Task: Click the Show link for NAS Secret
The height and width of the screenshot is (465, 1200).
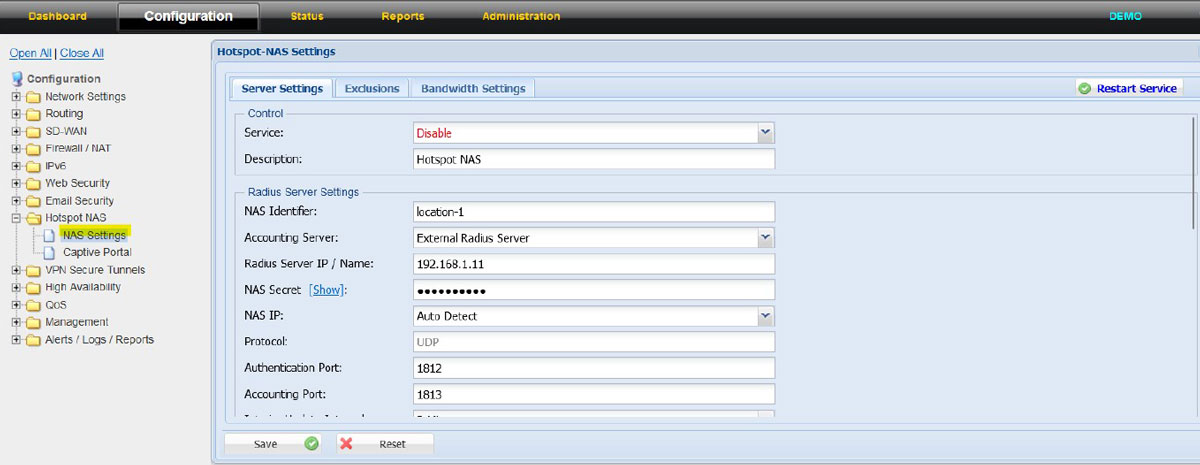Action: click(x=327, y=290)
